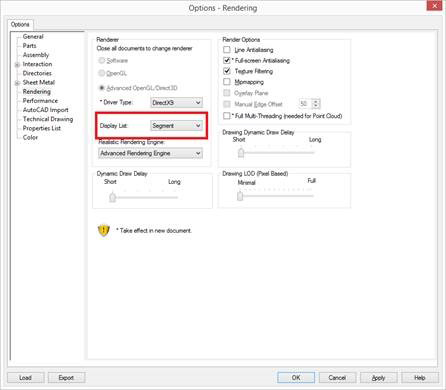
Task: Click the Apply button
Action: click(379, 378)
